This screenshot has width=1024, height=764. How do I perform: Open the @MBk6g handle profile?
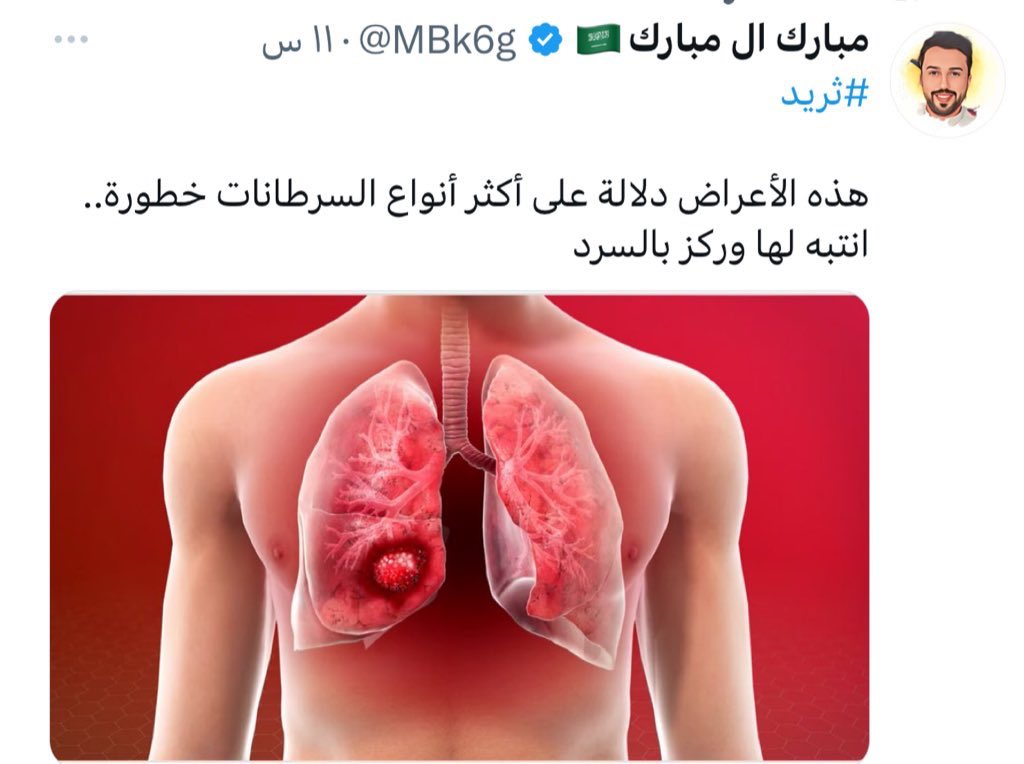[437, 41]
